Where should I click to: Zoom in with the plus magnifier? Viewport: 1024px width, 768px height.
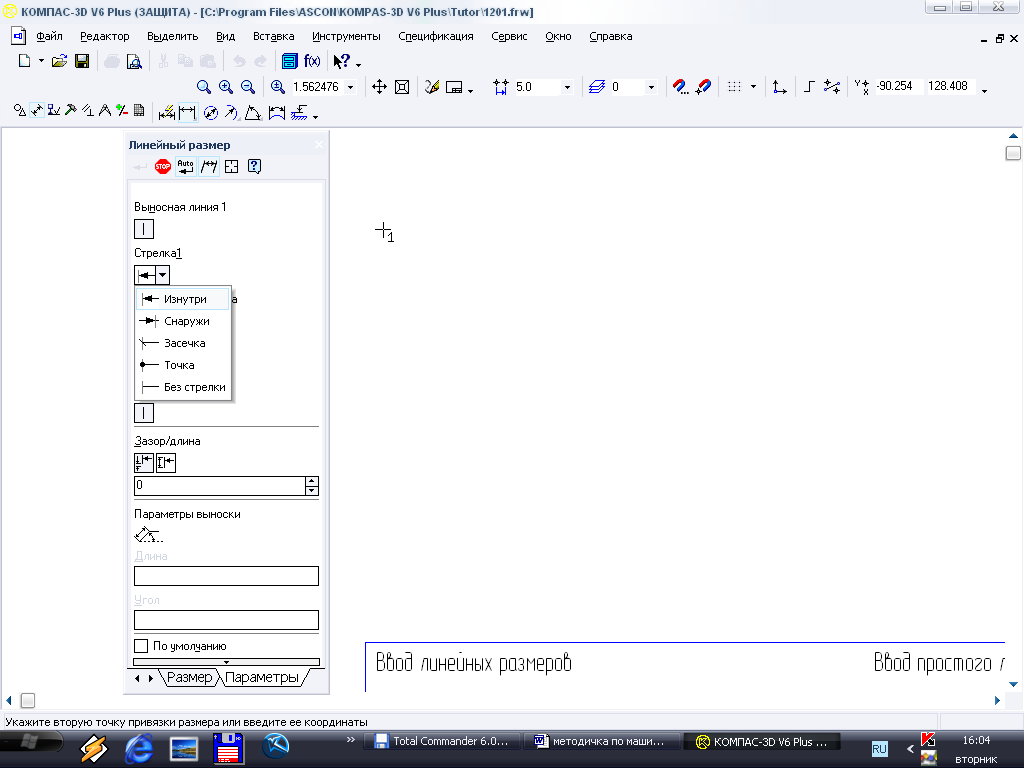226,87
